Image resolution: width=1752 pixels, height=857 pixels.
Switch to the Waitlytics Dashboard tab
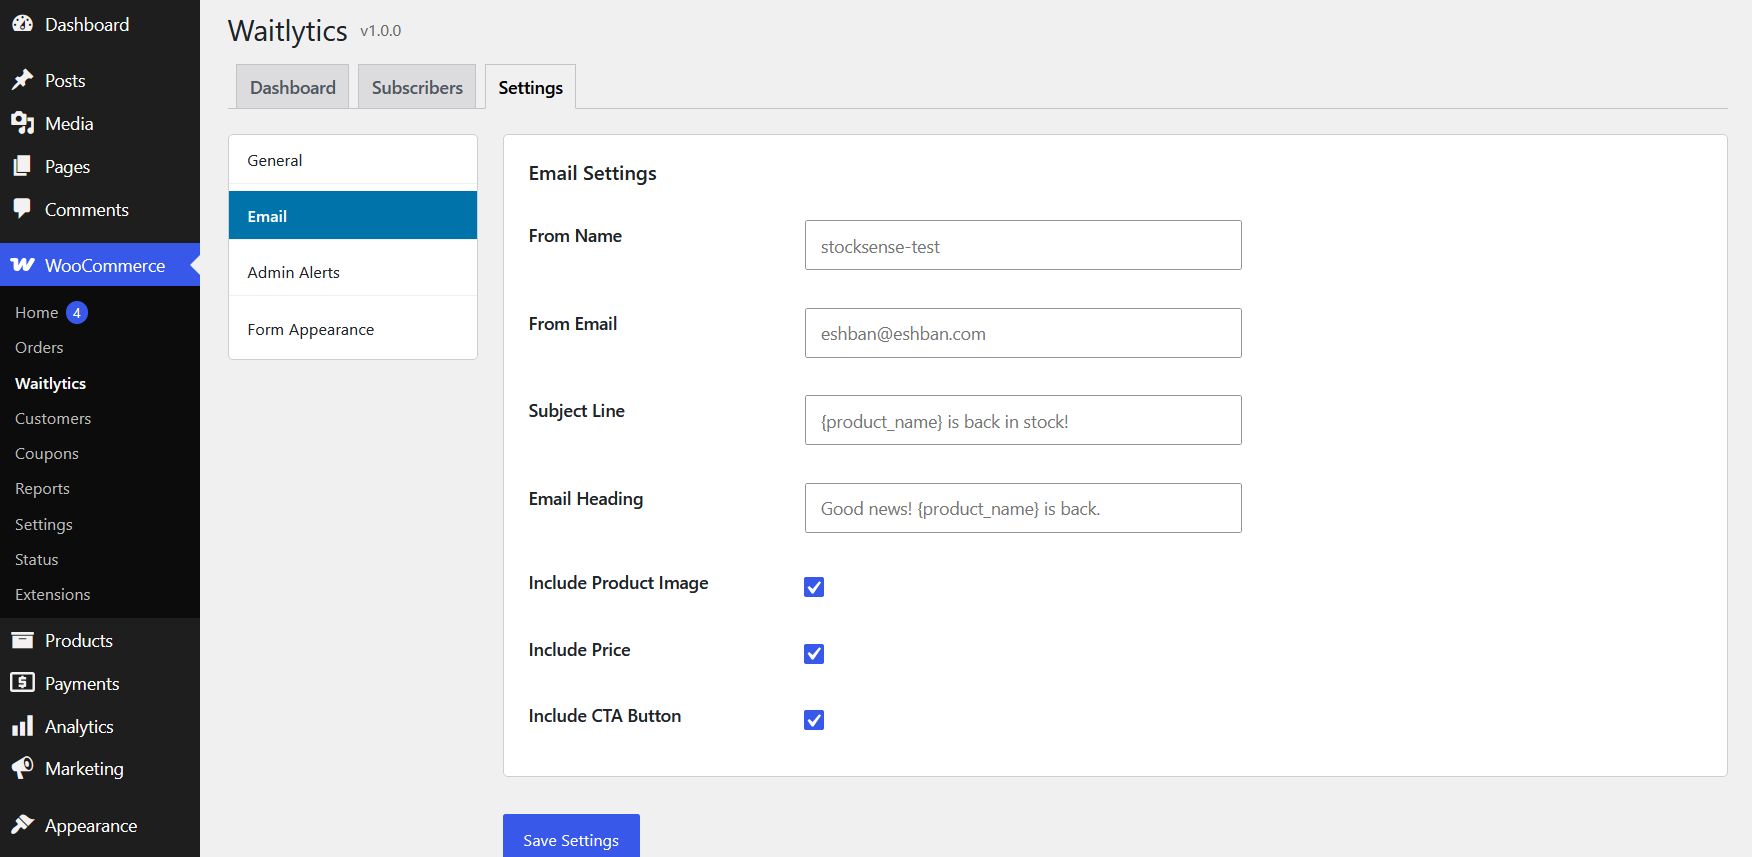coord(293,87)
